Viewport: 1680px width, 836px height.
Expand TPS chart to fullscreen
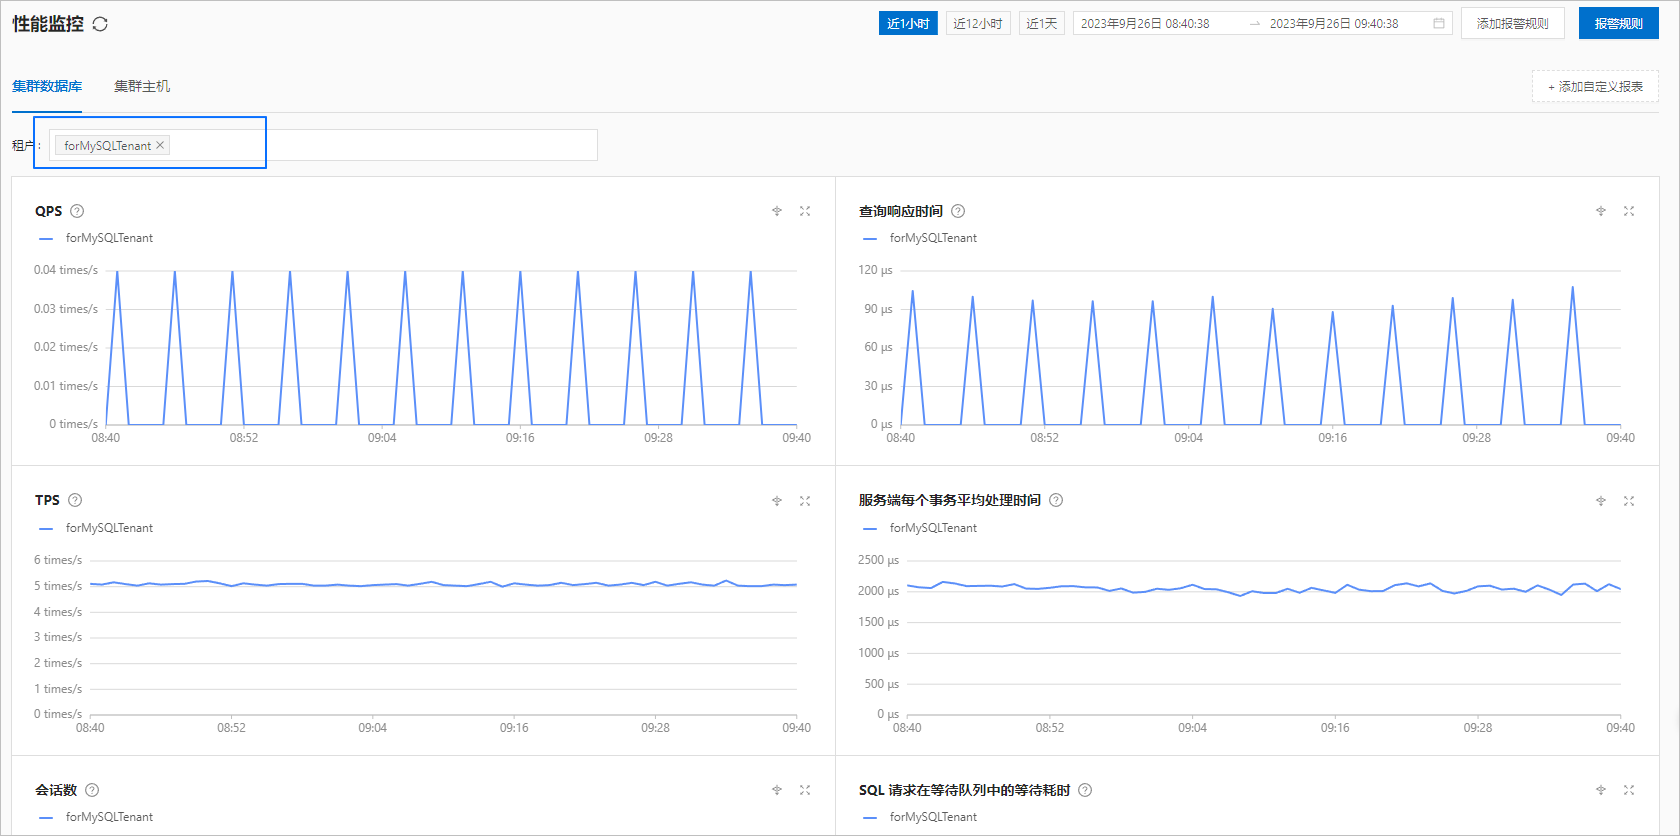pyautogui.click(x=805, y=501)
